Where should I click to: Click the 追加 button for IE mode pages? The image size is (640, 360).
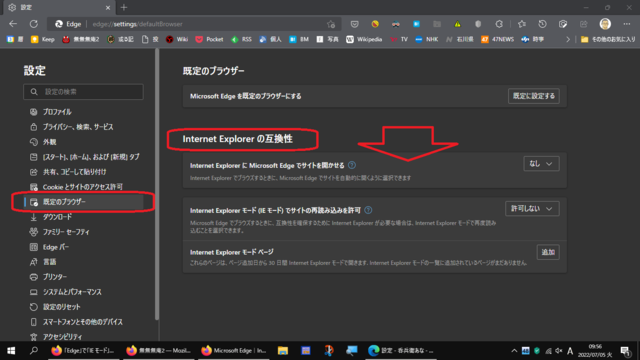(x=548, y=252)
